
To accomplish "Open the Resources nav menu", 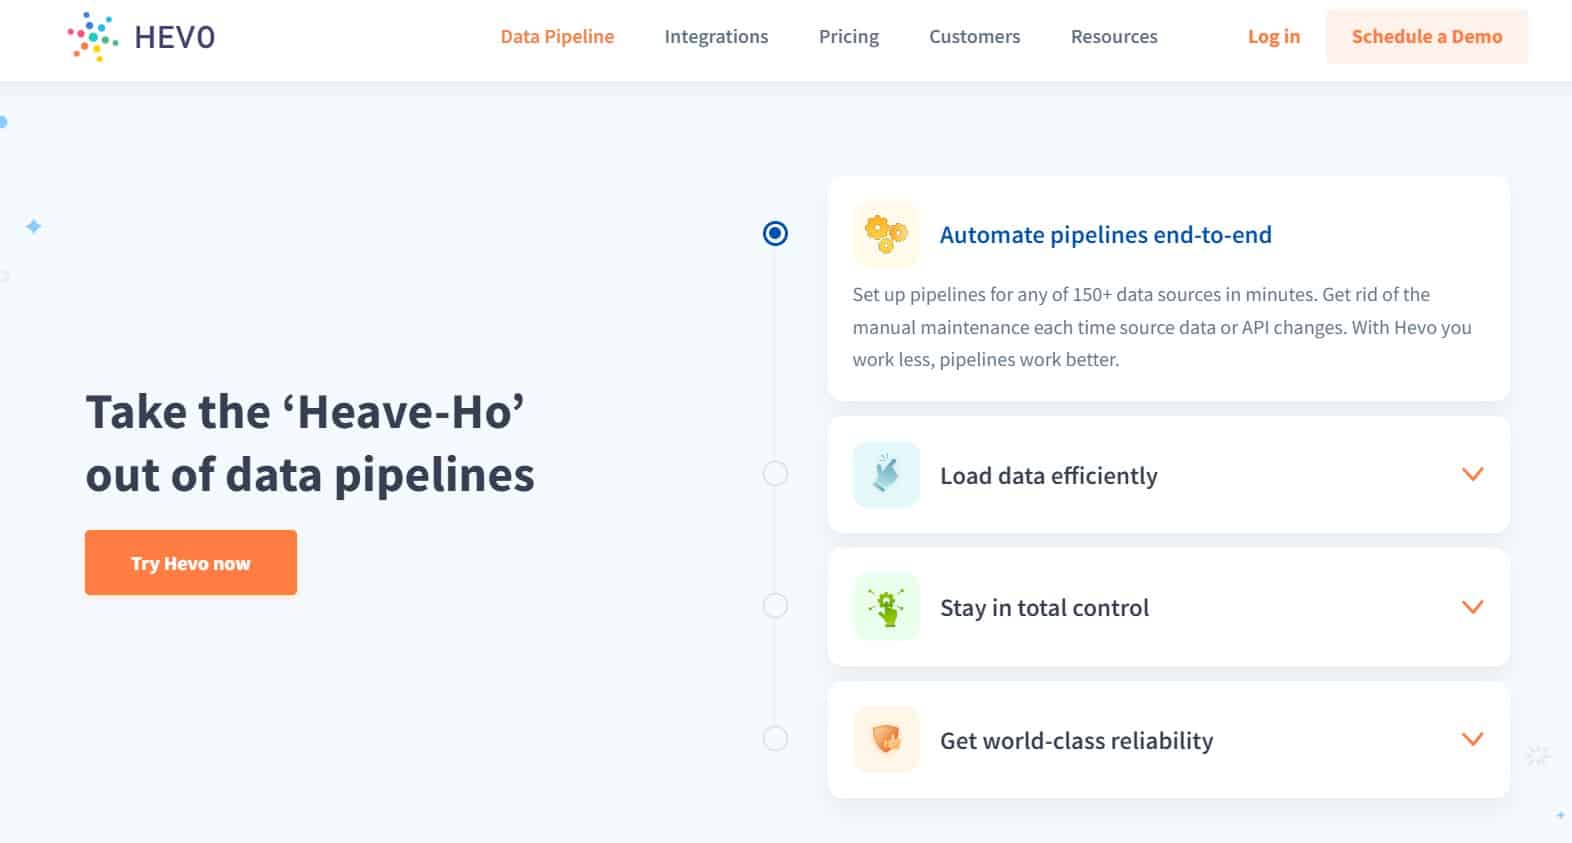I will (x=1114, y=37).
